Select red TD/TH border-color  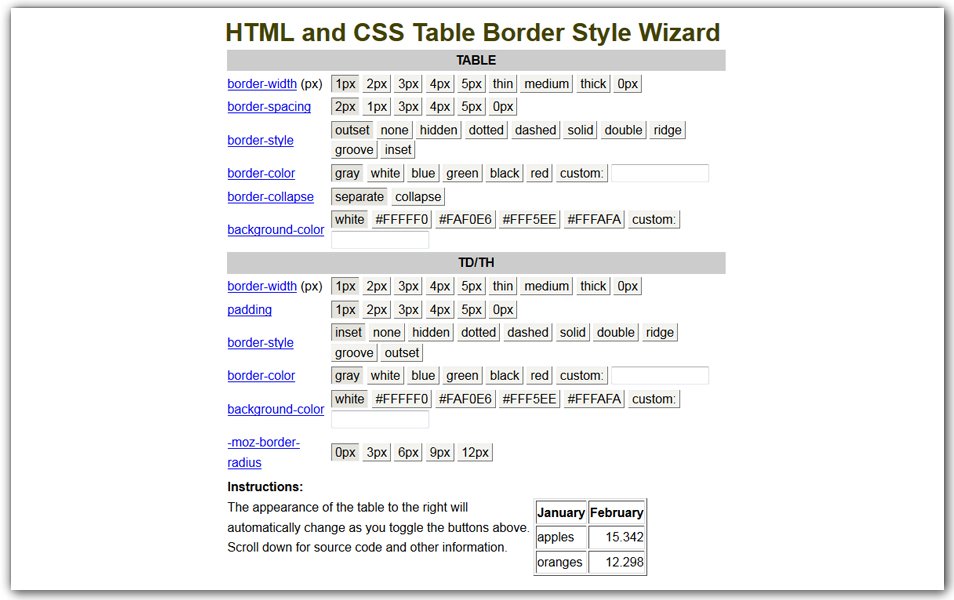tap(538, 375)
